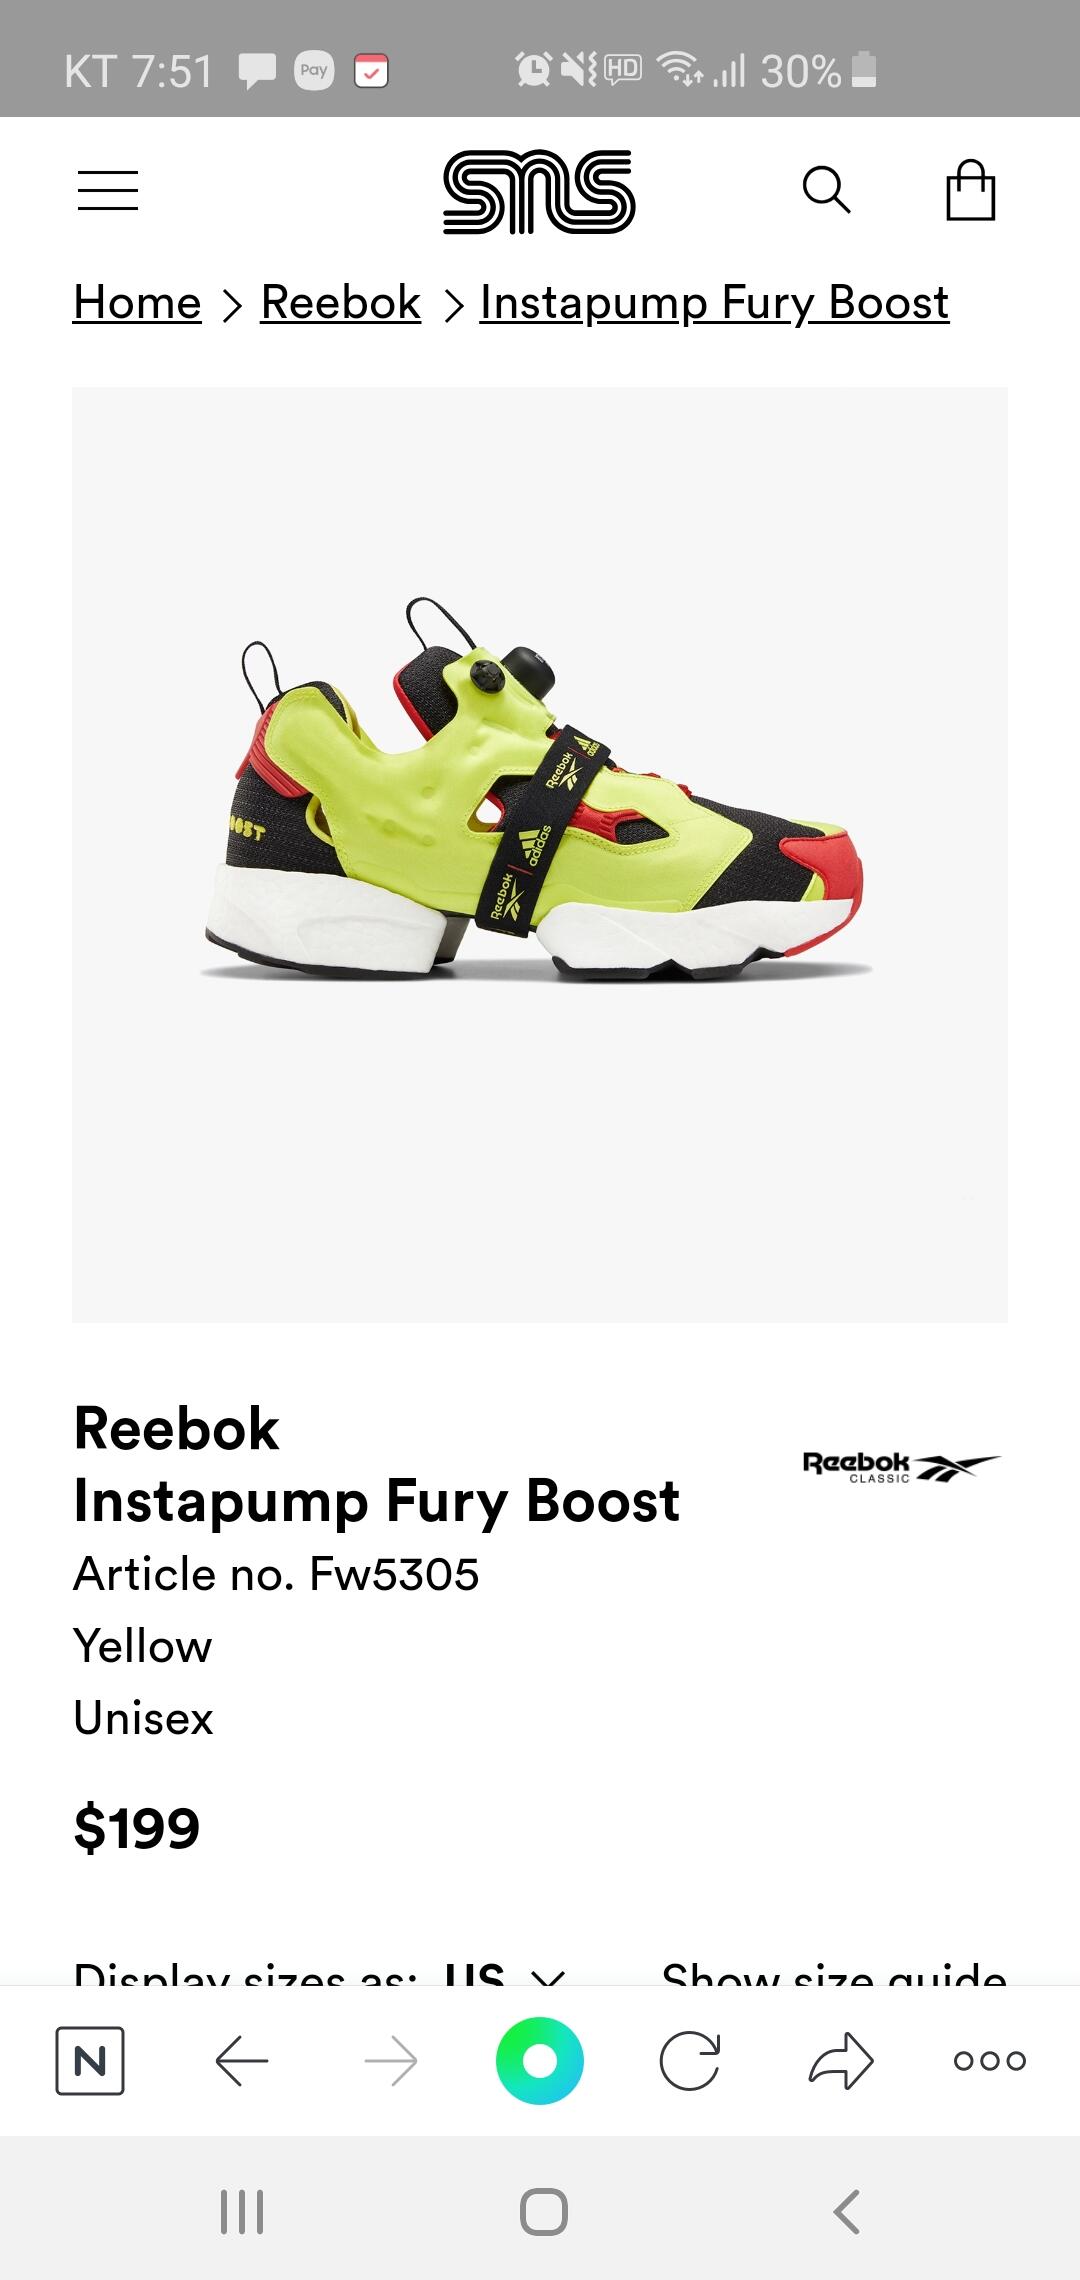
Task: Tap Android recent apps button
Action: point(242,2211)
